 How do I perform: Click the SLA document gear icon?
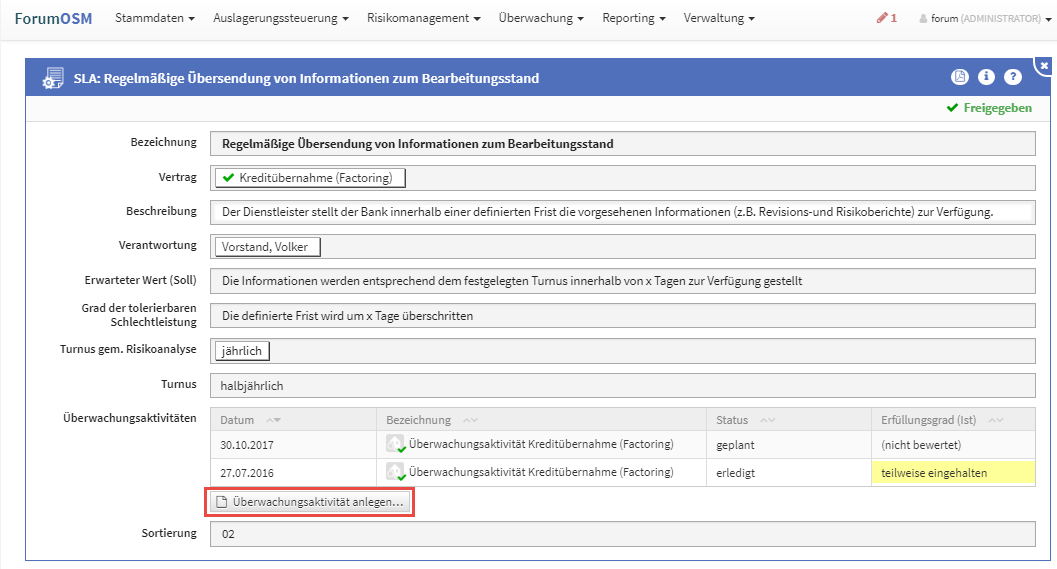(52, 78)
